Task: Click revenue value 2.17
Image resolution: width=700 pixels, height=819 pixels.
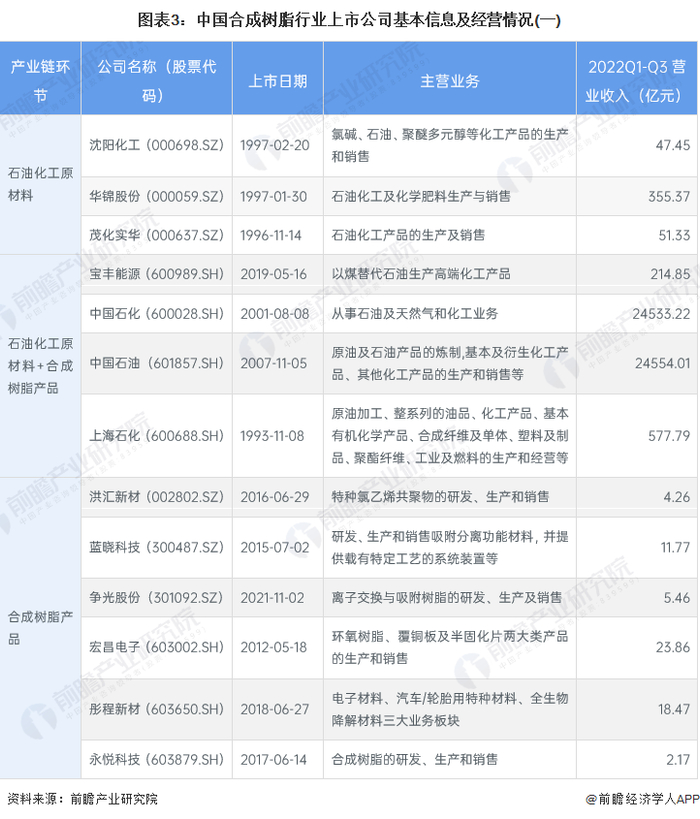Action: pyautogui.click(x=678, y=759)
